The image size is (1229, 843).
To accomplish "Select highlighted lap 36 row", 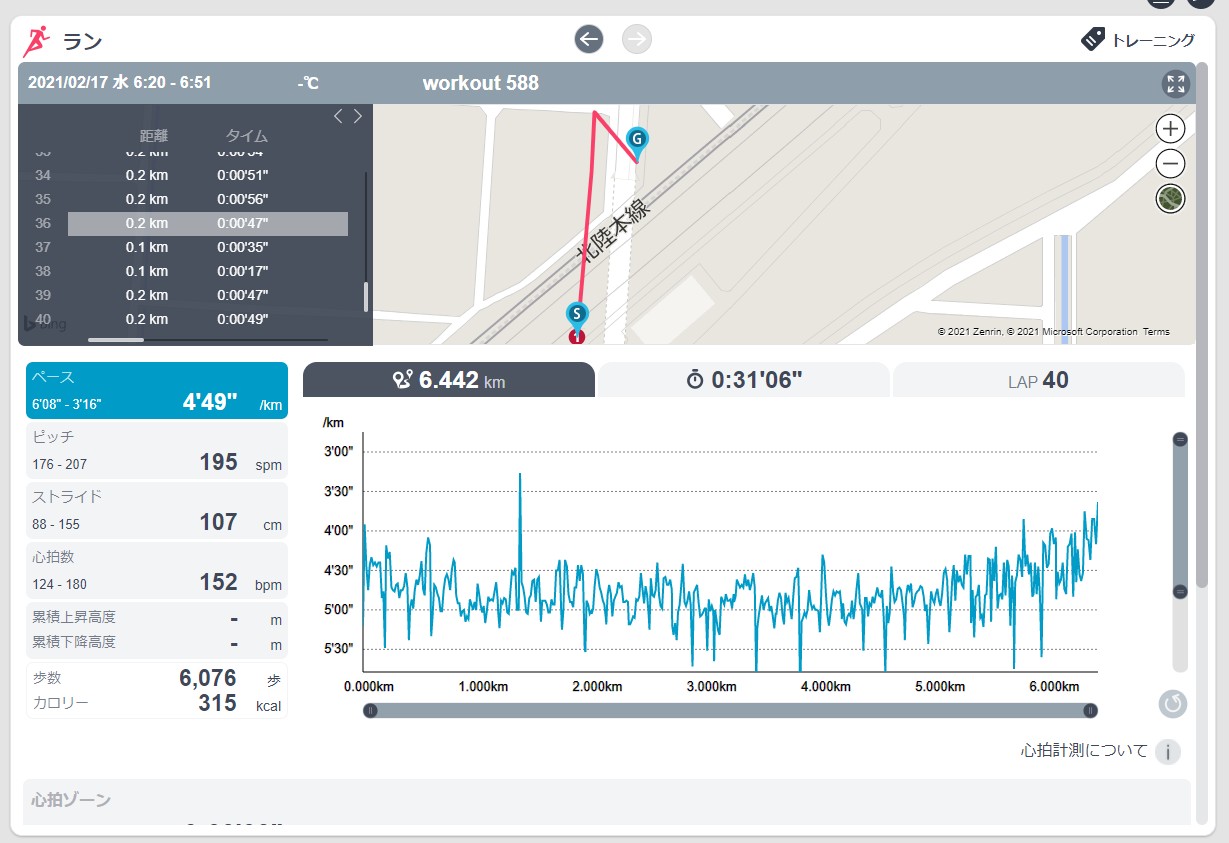I will tap(208, 223).
